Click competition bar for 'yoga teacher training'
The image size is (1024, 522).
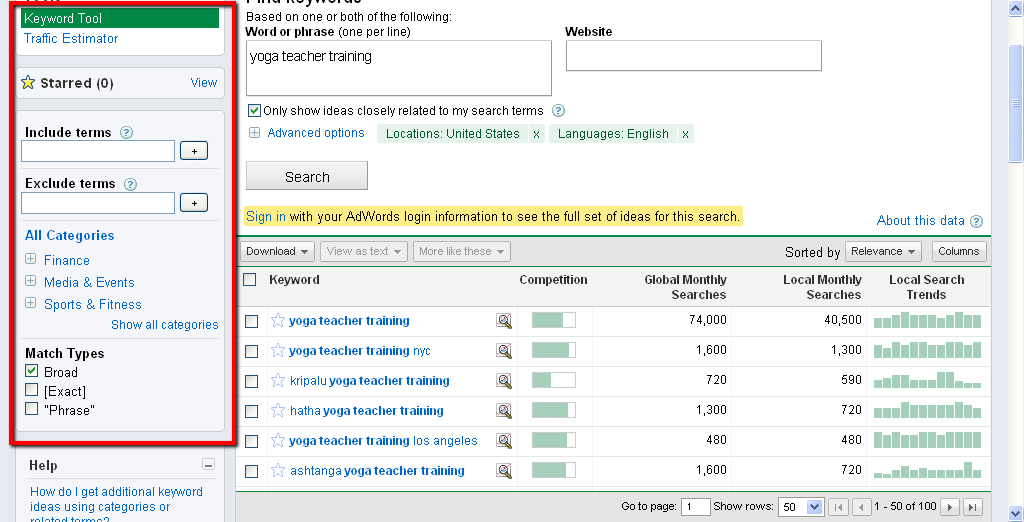[553, 321]
